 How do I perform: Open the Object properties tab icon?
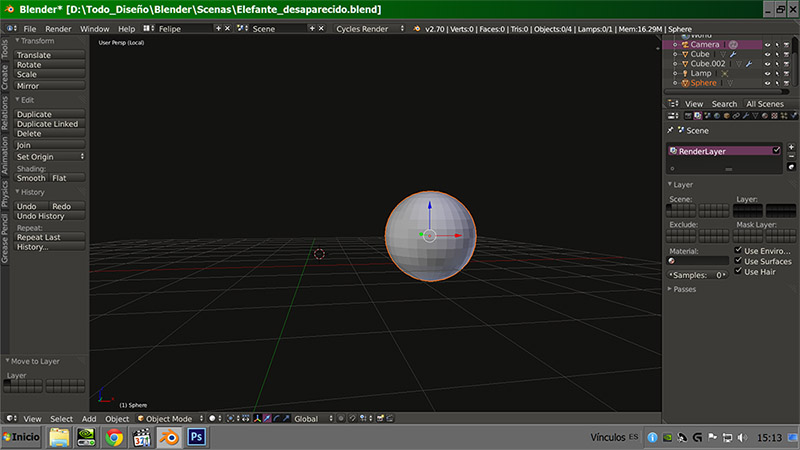click(727, 116)
